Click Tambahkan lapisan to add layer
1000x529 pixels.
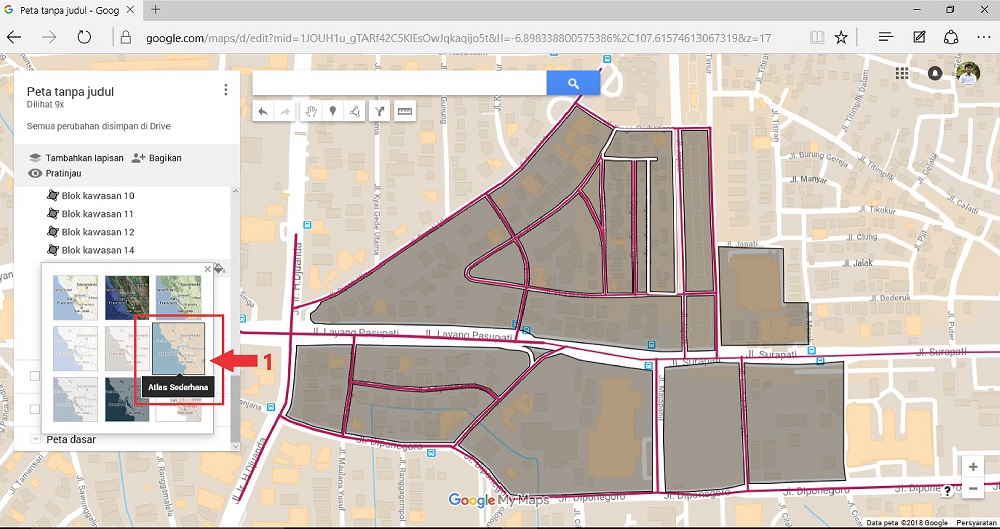[x=77, y=158]
